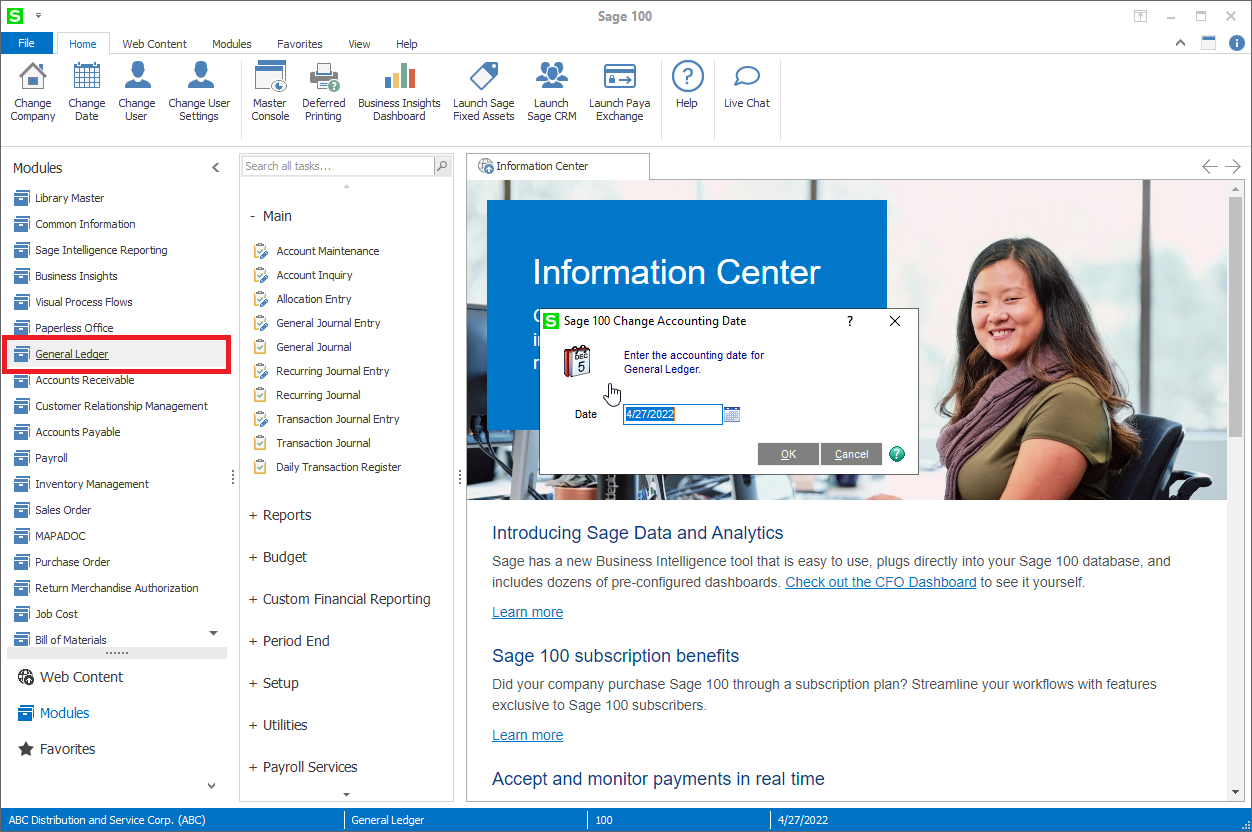Open Change User Settings
The height and width of the screenshot is (832, 1252).
click(x=199, y=91)
